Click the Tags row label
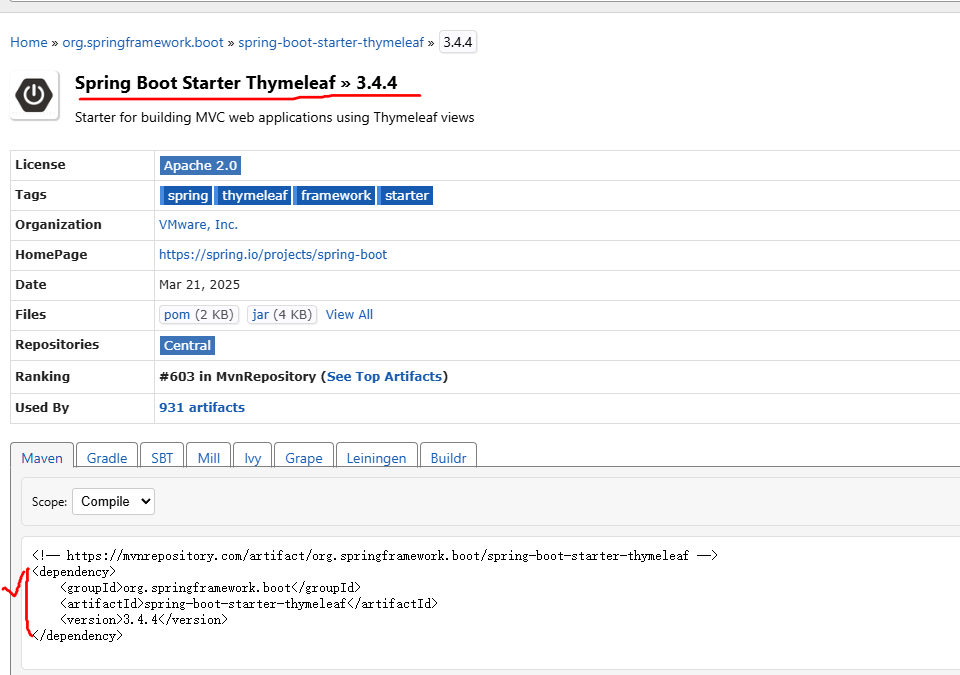The height and width of the screenshot is (675, 960). pyautogui.click(x=31, y=195)
